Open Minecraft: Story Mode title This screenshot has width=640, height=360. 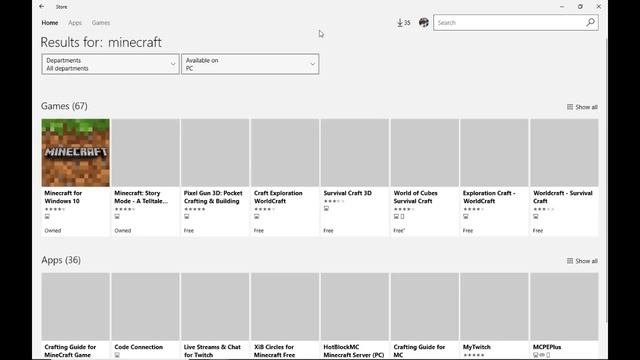click(141, 197)
